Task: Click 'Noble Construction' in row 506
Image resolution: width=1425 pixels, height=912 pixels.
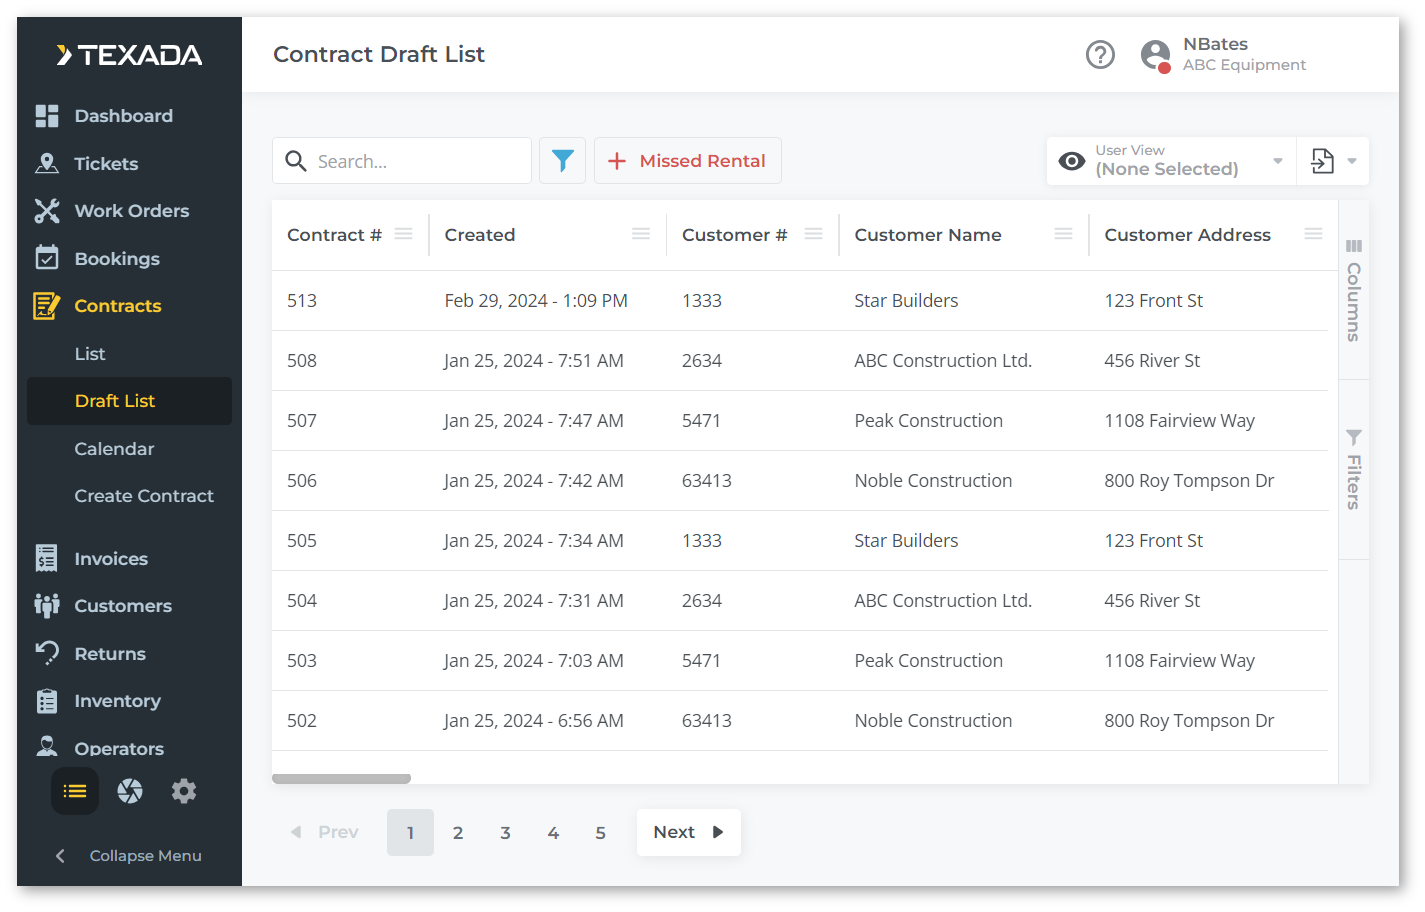Action: (933, 480)
